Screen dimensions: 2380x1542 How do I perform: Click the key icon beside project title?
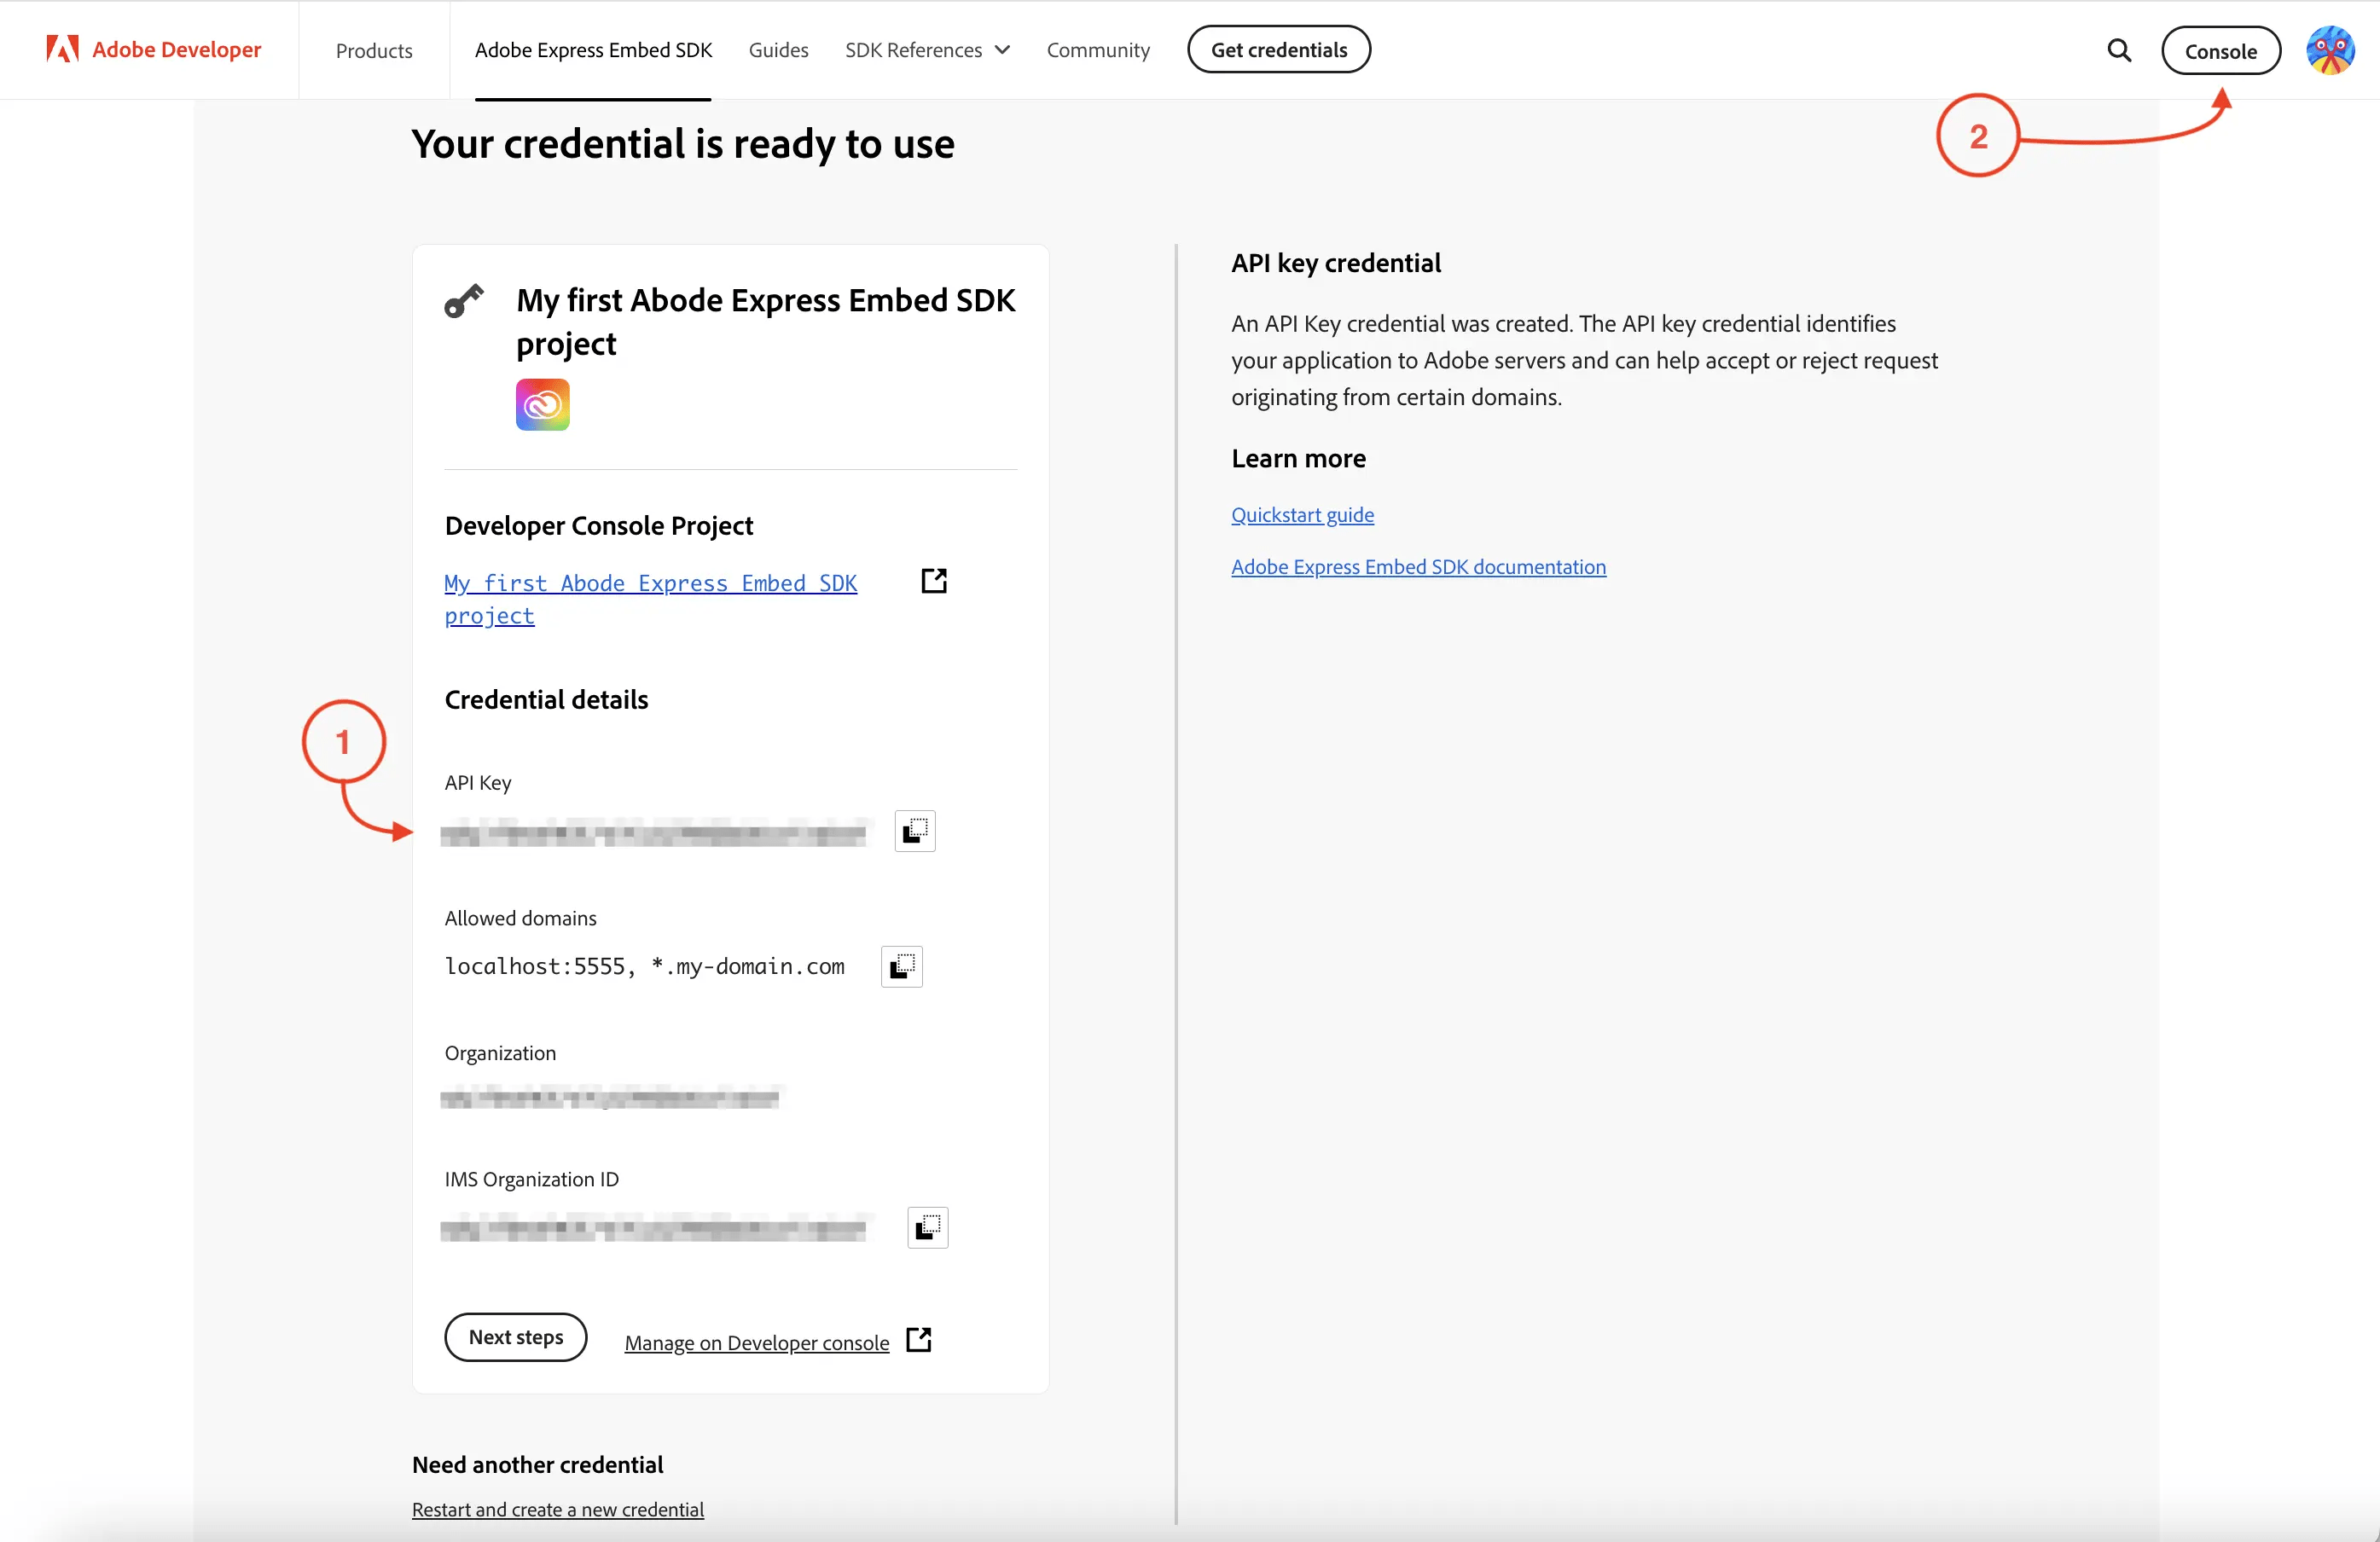[464, 300]
